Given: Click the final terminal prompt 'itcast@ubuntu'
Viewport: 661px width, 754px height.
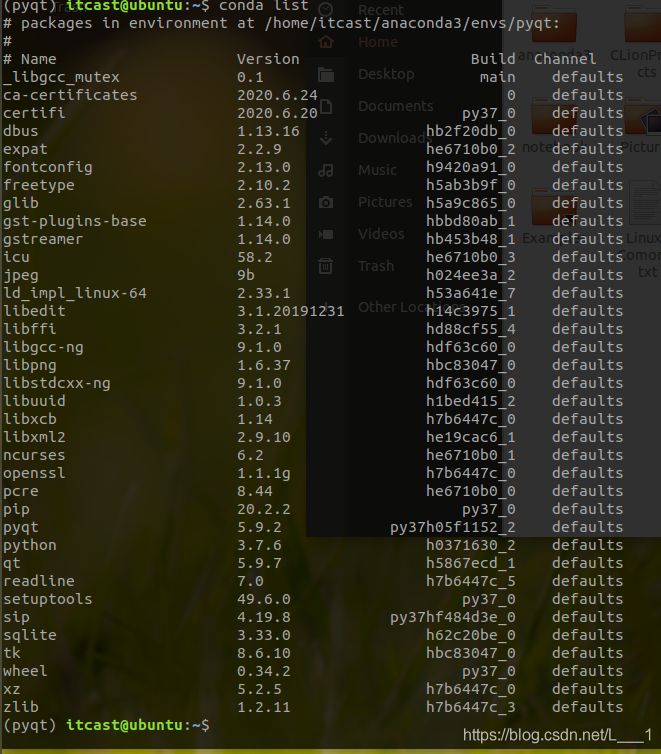Looking at the screenshot, I should point(125,725).
